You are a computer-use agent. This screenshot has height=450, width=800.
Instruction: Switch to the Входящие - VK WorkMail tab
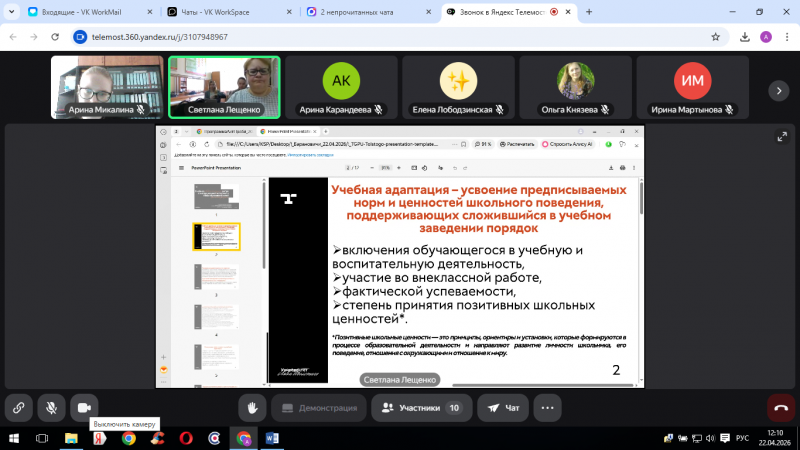[80, 11]
